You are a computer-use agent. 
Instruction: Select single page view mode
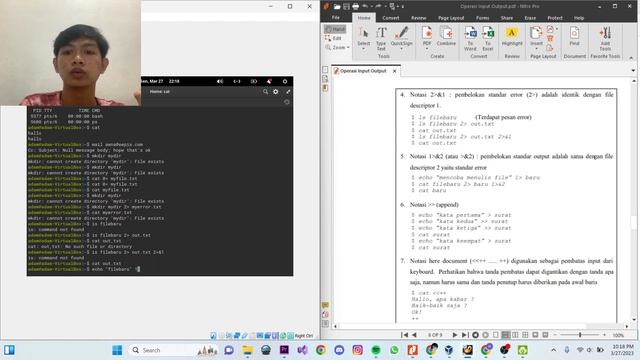[496, 335]
